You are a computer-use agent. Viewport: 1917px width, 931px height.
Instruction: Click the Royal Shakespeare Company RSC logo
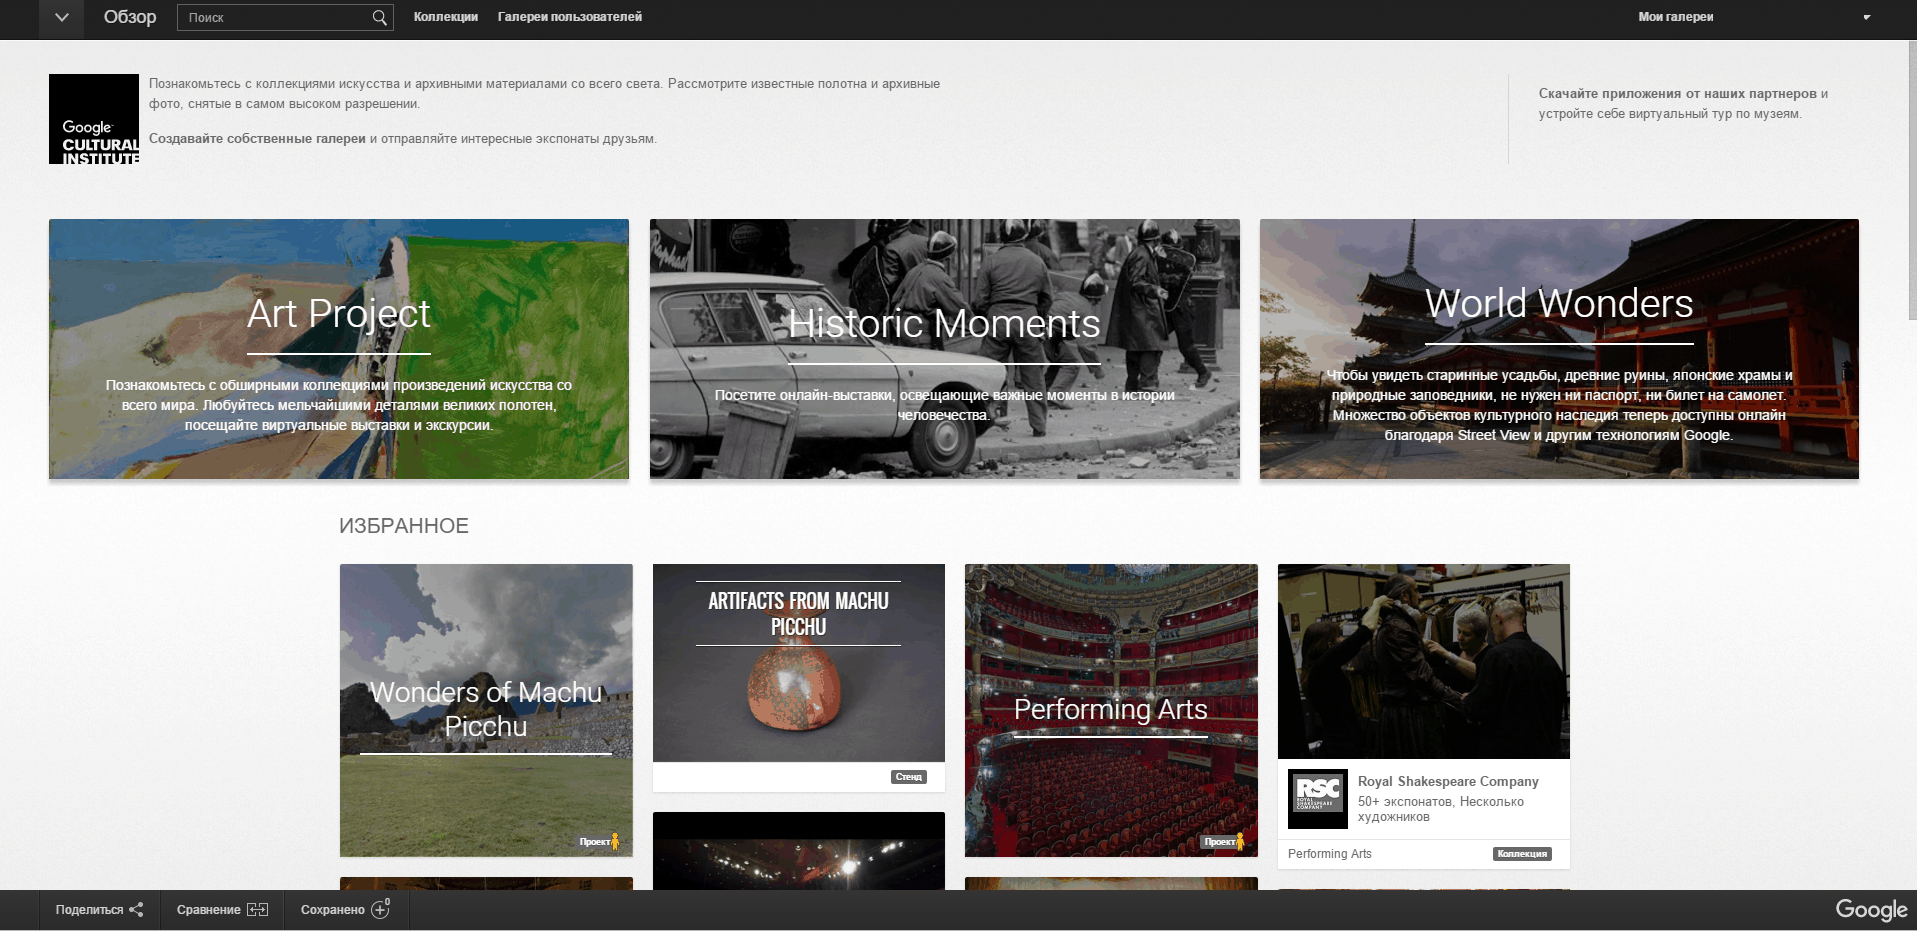[1317, 798]
